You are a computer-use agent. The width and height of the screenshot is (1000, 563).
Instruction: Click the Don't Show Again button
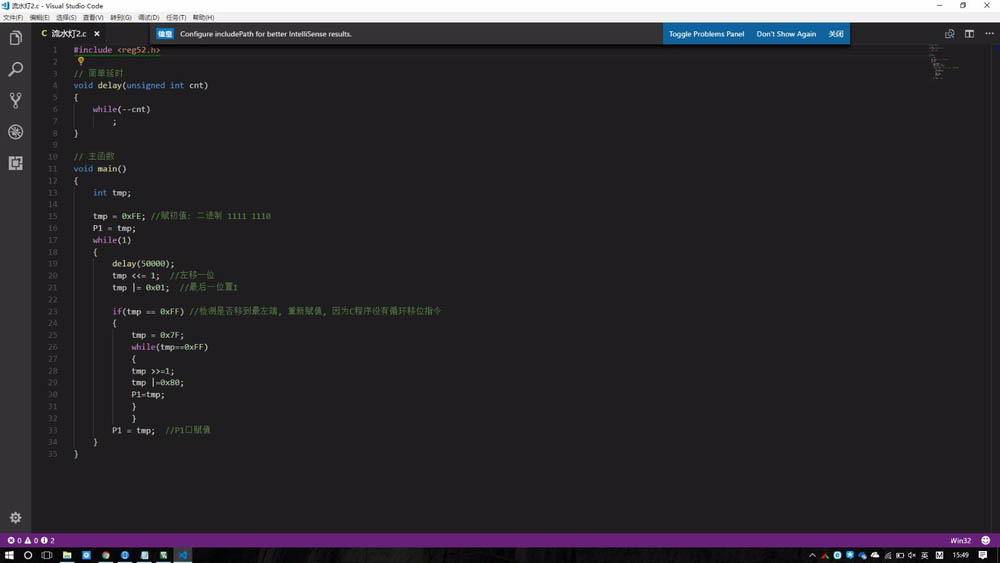click(786, 34)
